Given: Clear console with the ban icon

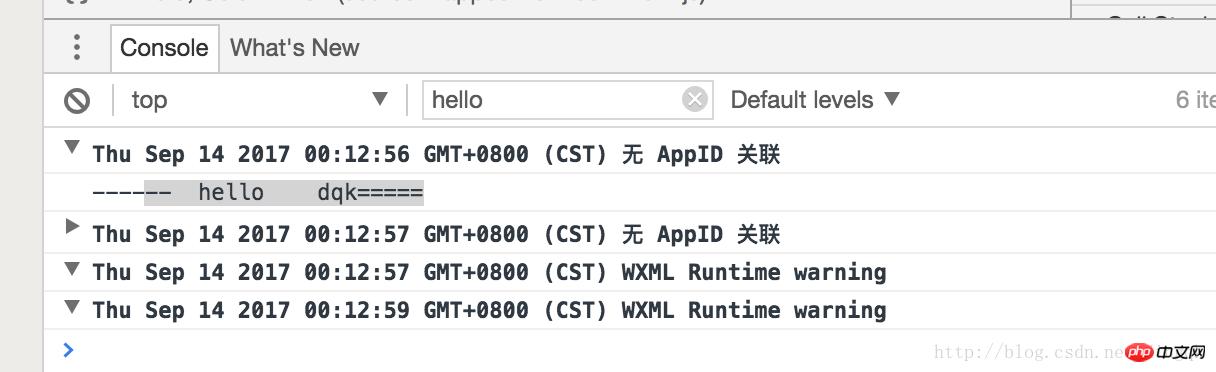Looking at the screenshot, I should click(x=77, y=100).
